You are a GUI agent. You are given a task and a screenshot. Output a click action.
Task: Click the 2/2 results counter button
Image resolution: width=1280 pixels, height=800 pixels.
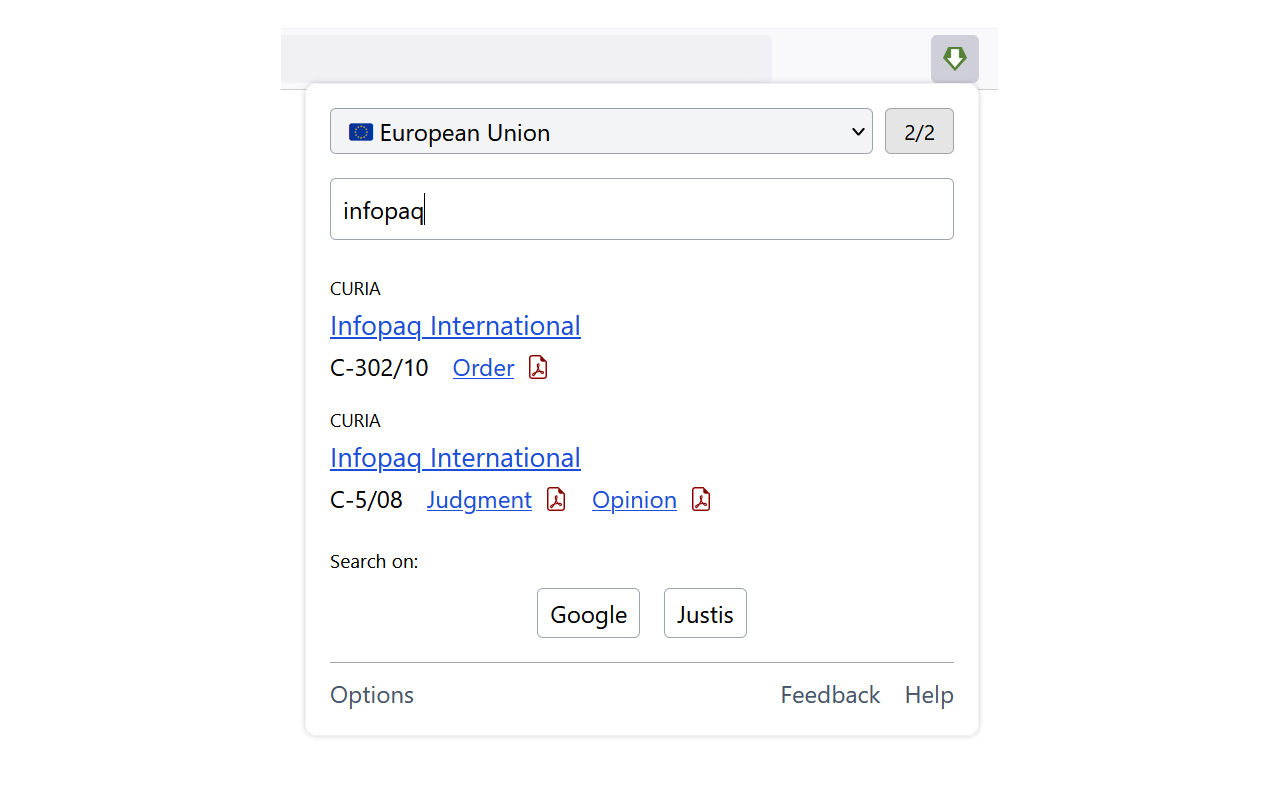919,132
